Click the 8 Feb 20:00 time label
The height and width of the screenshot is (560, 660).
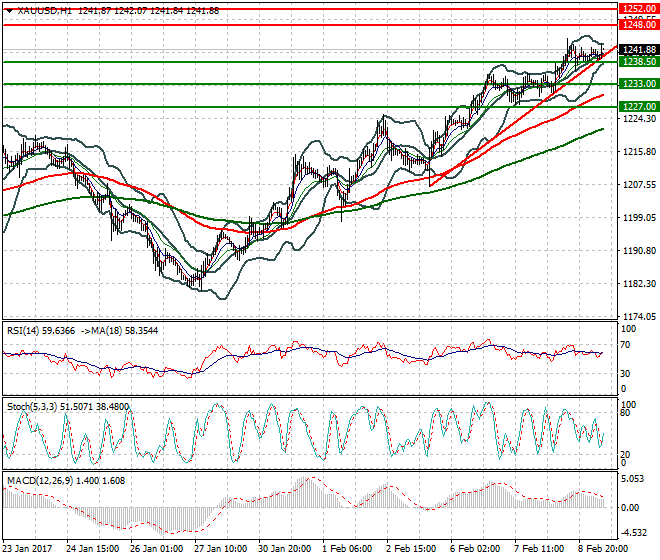tap(603, 549)
